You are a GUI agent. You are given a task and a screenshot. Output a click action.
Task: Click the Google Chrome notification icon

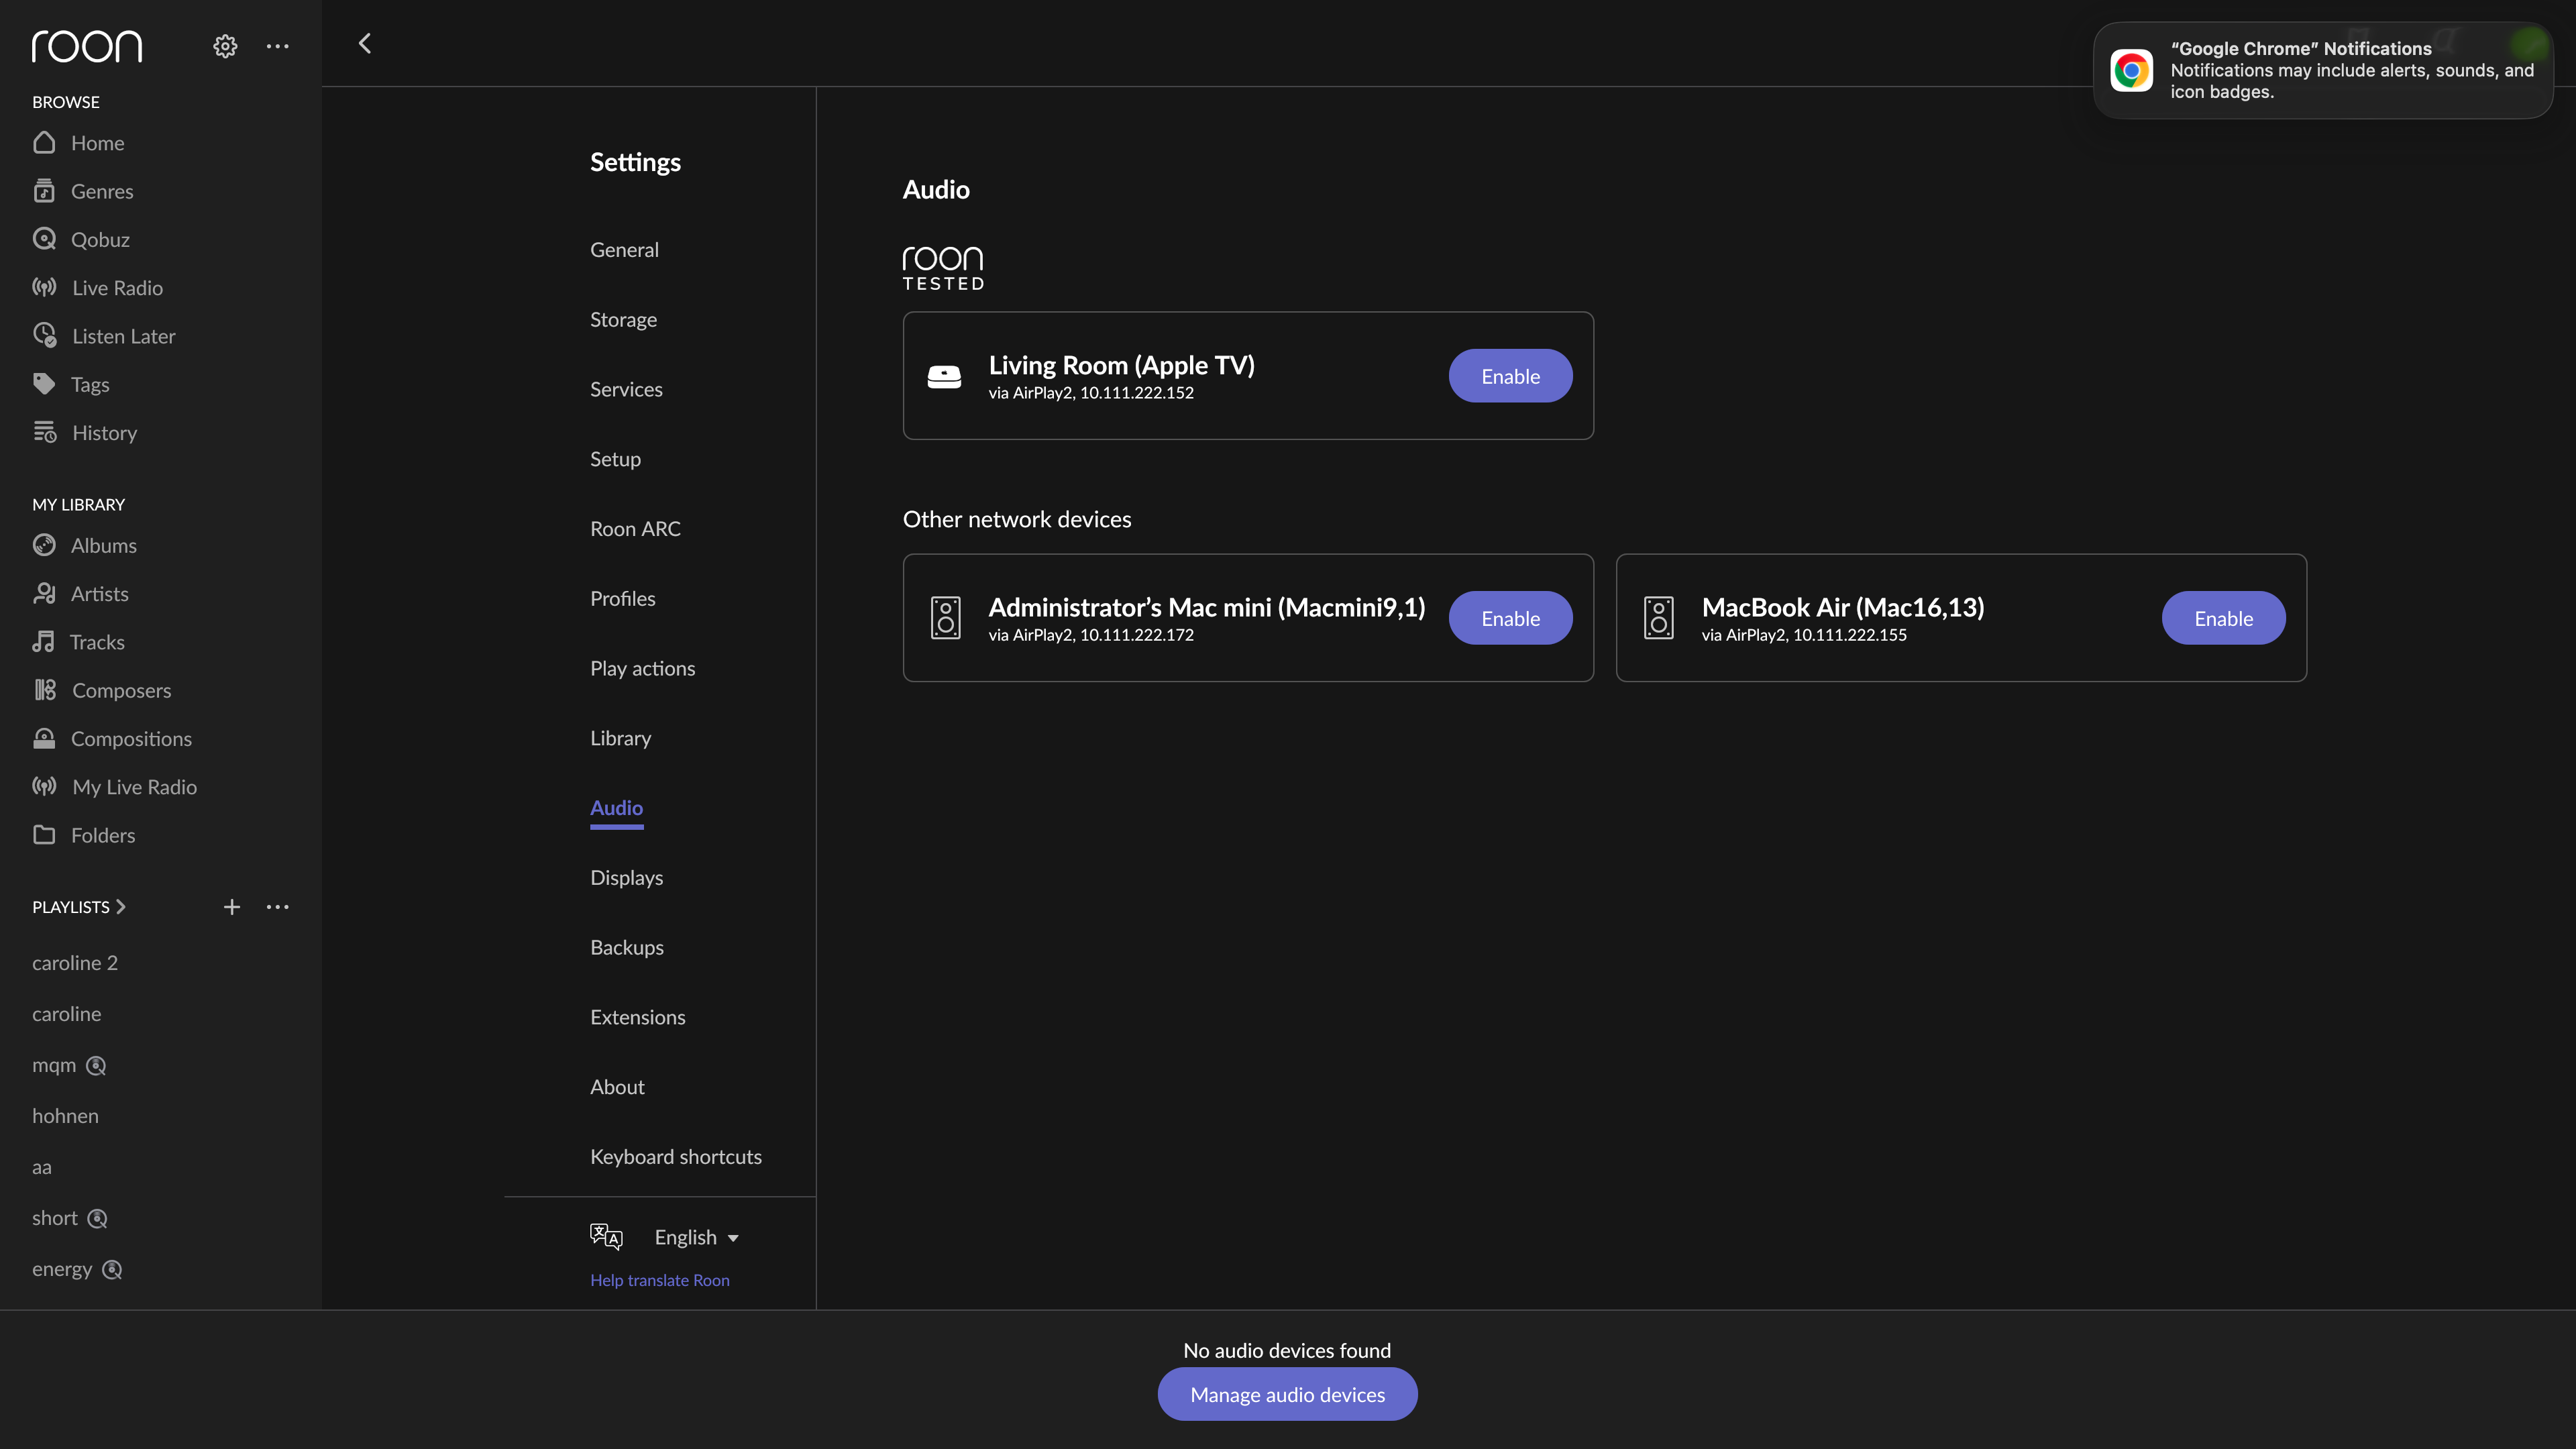click(2131, 70)
